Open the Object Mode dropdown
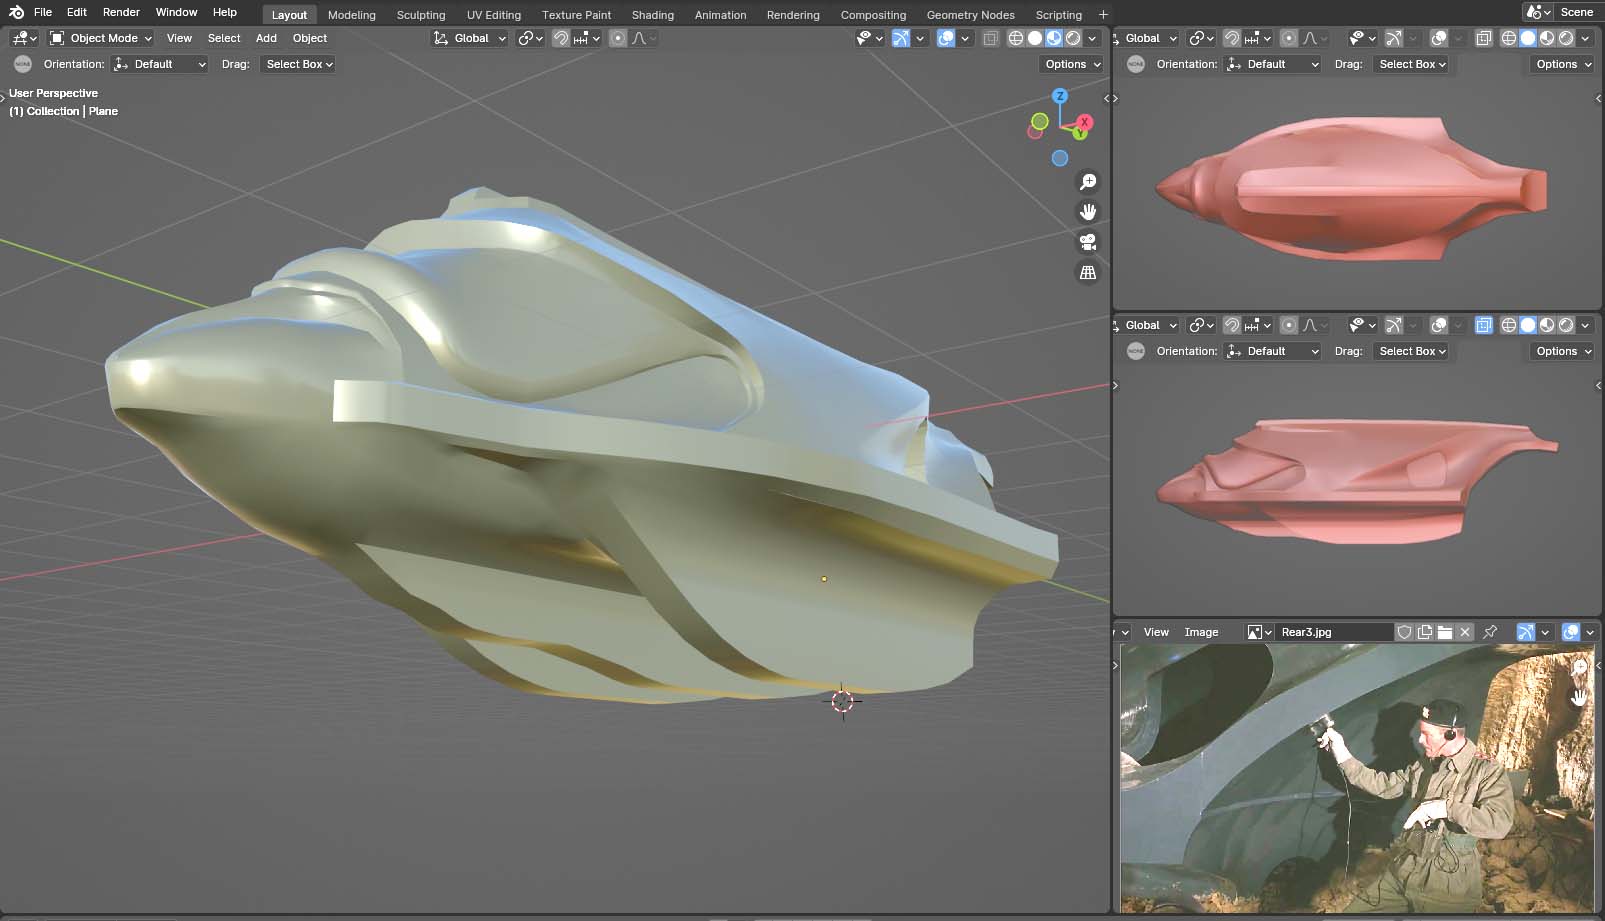This screenshot has height=921, width=1605. (101, 38)
